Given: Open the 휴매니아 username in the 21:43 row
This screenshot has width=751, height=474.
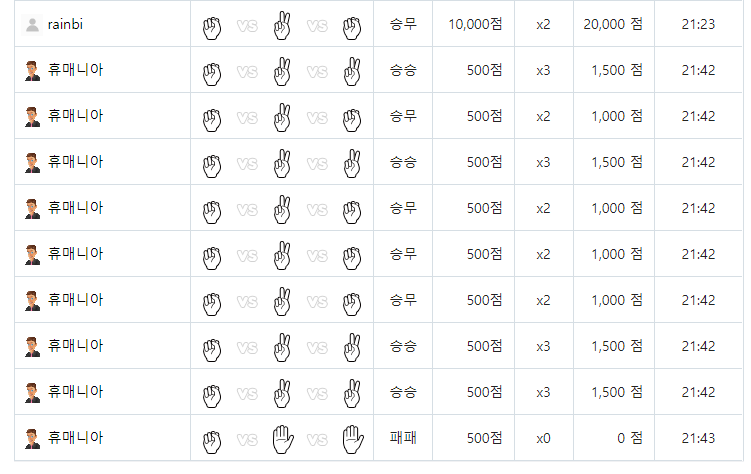Looking at the screenshot, I should click(x=75, y=438).
